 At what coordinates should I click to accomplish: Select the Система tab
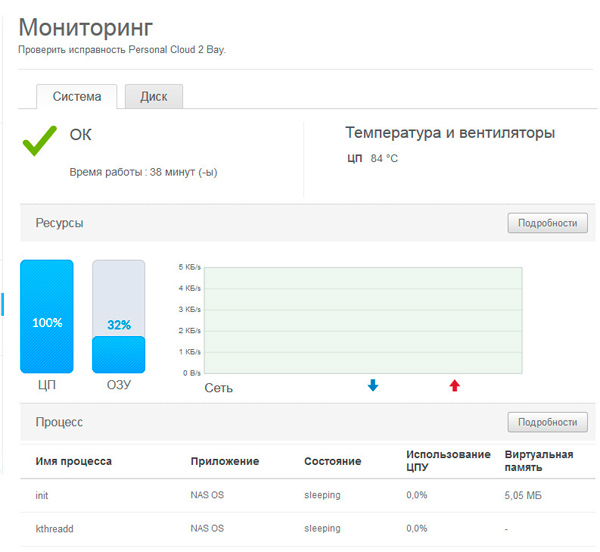click(77, 97)
